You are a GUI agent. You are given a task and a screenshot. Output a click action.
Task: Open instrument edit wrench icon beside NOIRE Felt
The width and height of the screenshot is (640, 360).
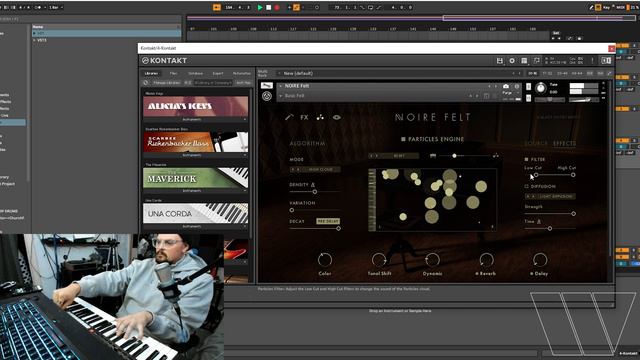[x=267, y=86]
